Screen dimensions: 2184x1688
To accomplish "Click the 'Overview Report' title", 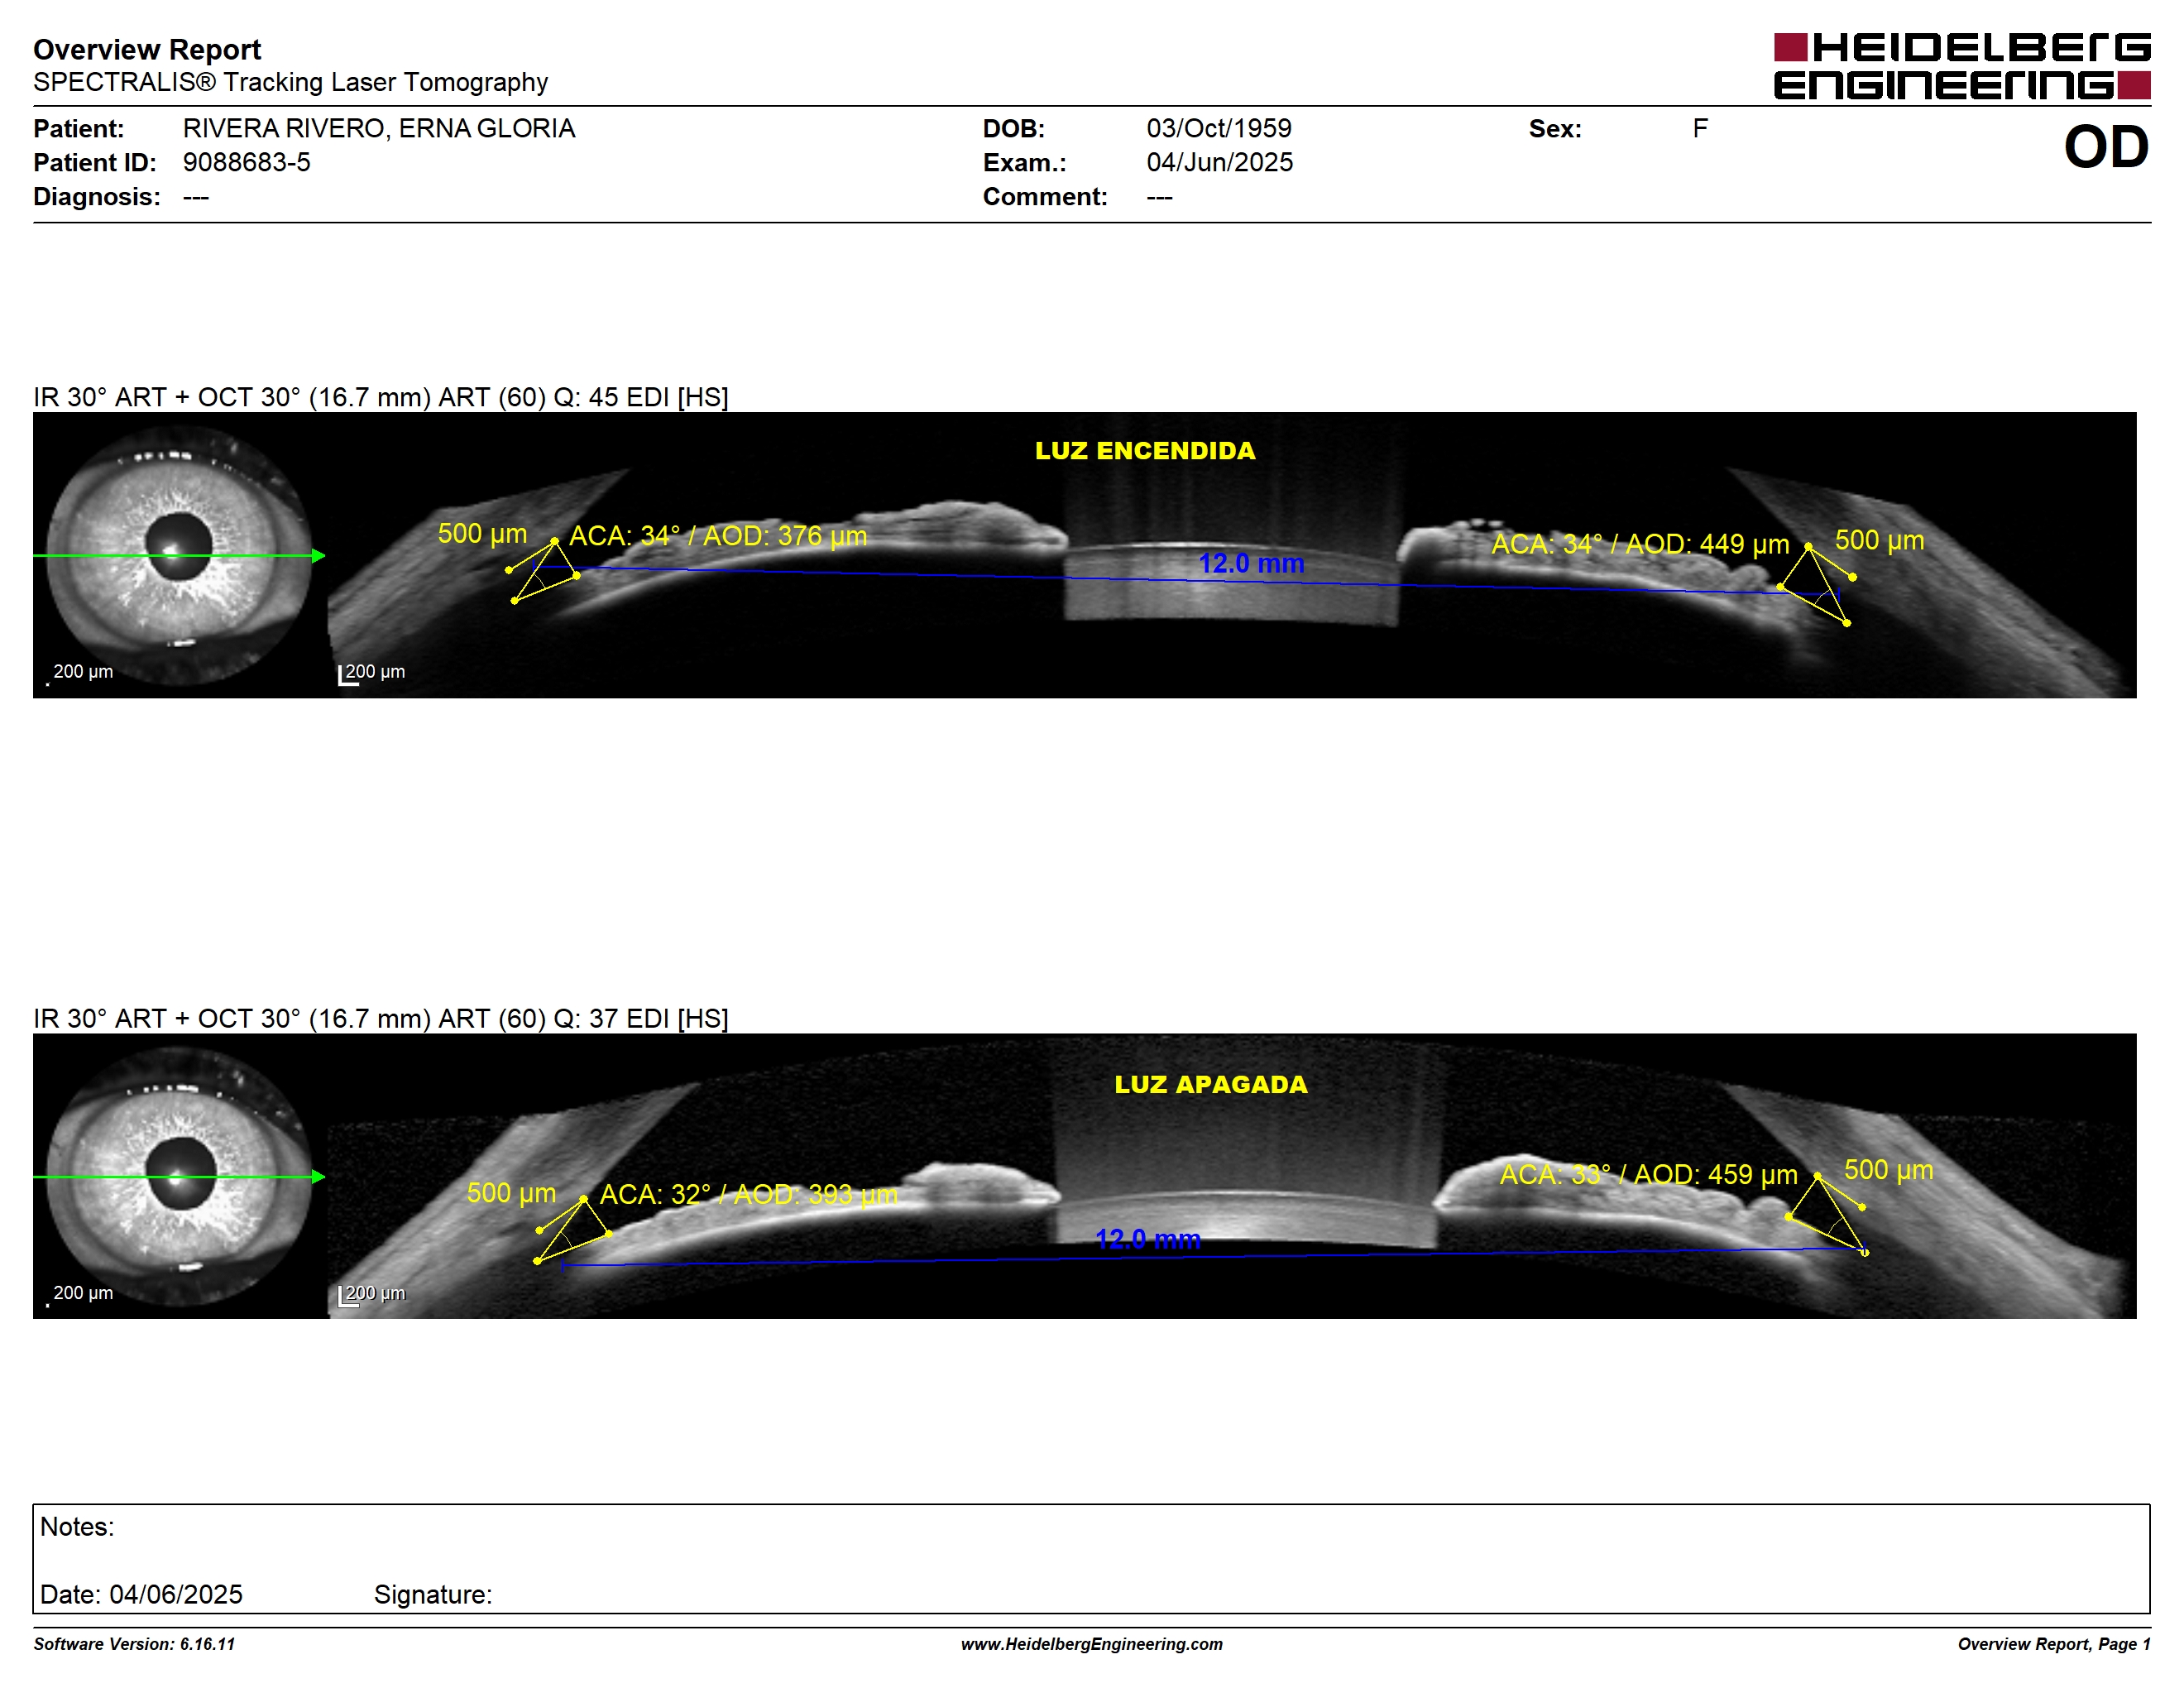I will click(x=147, y=49).
